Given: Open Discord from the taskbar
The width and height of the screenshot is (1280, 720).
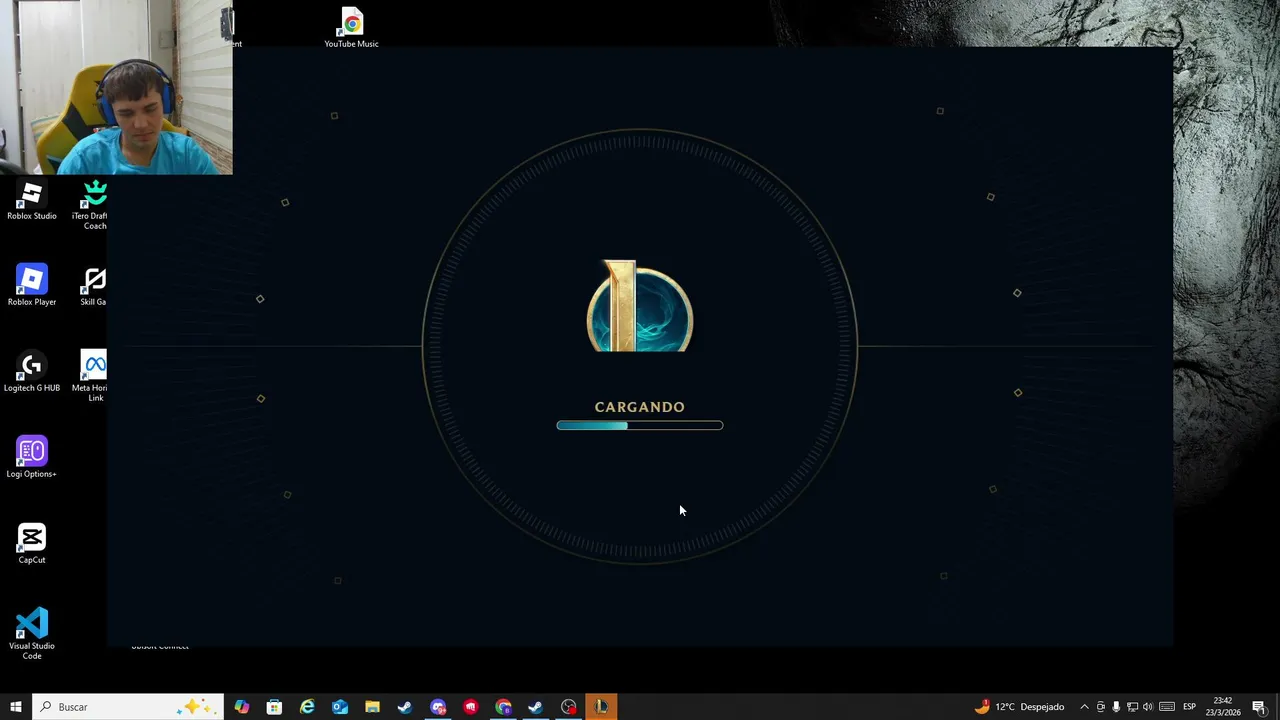Looking at the screenshot, I should pyautogui.click(x=438, y=707).
